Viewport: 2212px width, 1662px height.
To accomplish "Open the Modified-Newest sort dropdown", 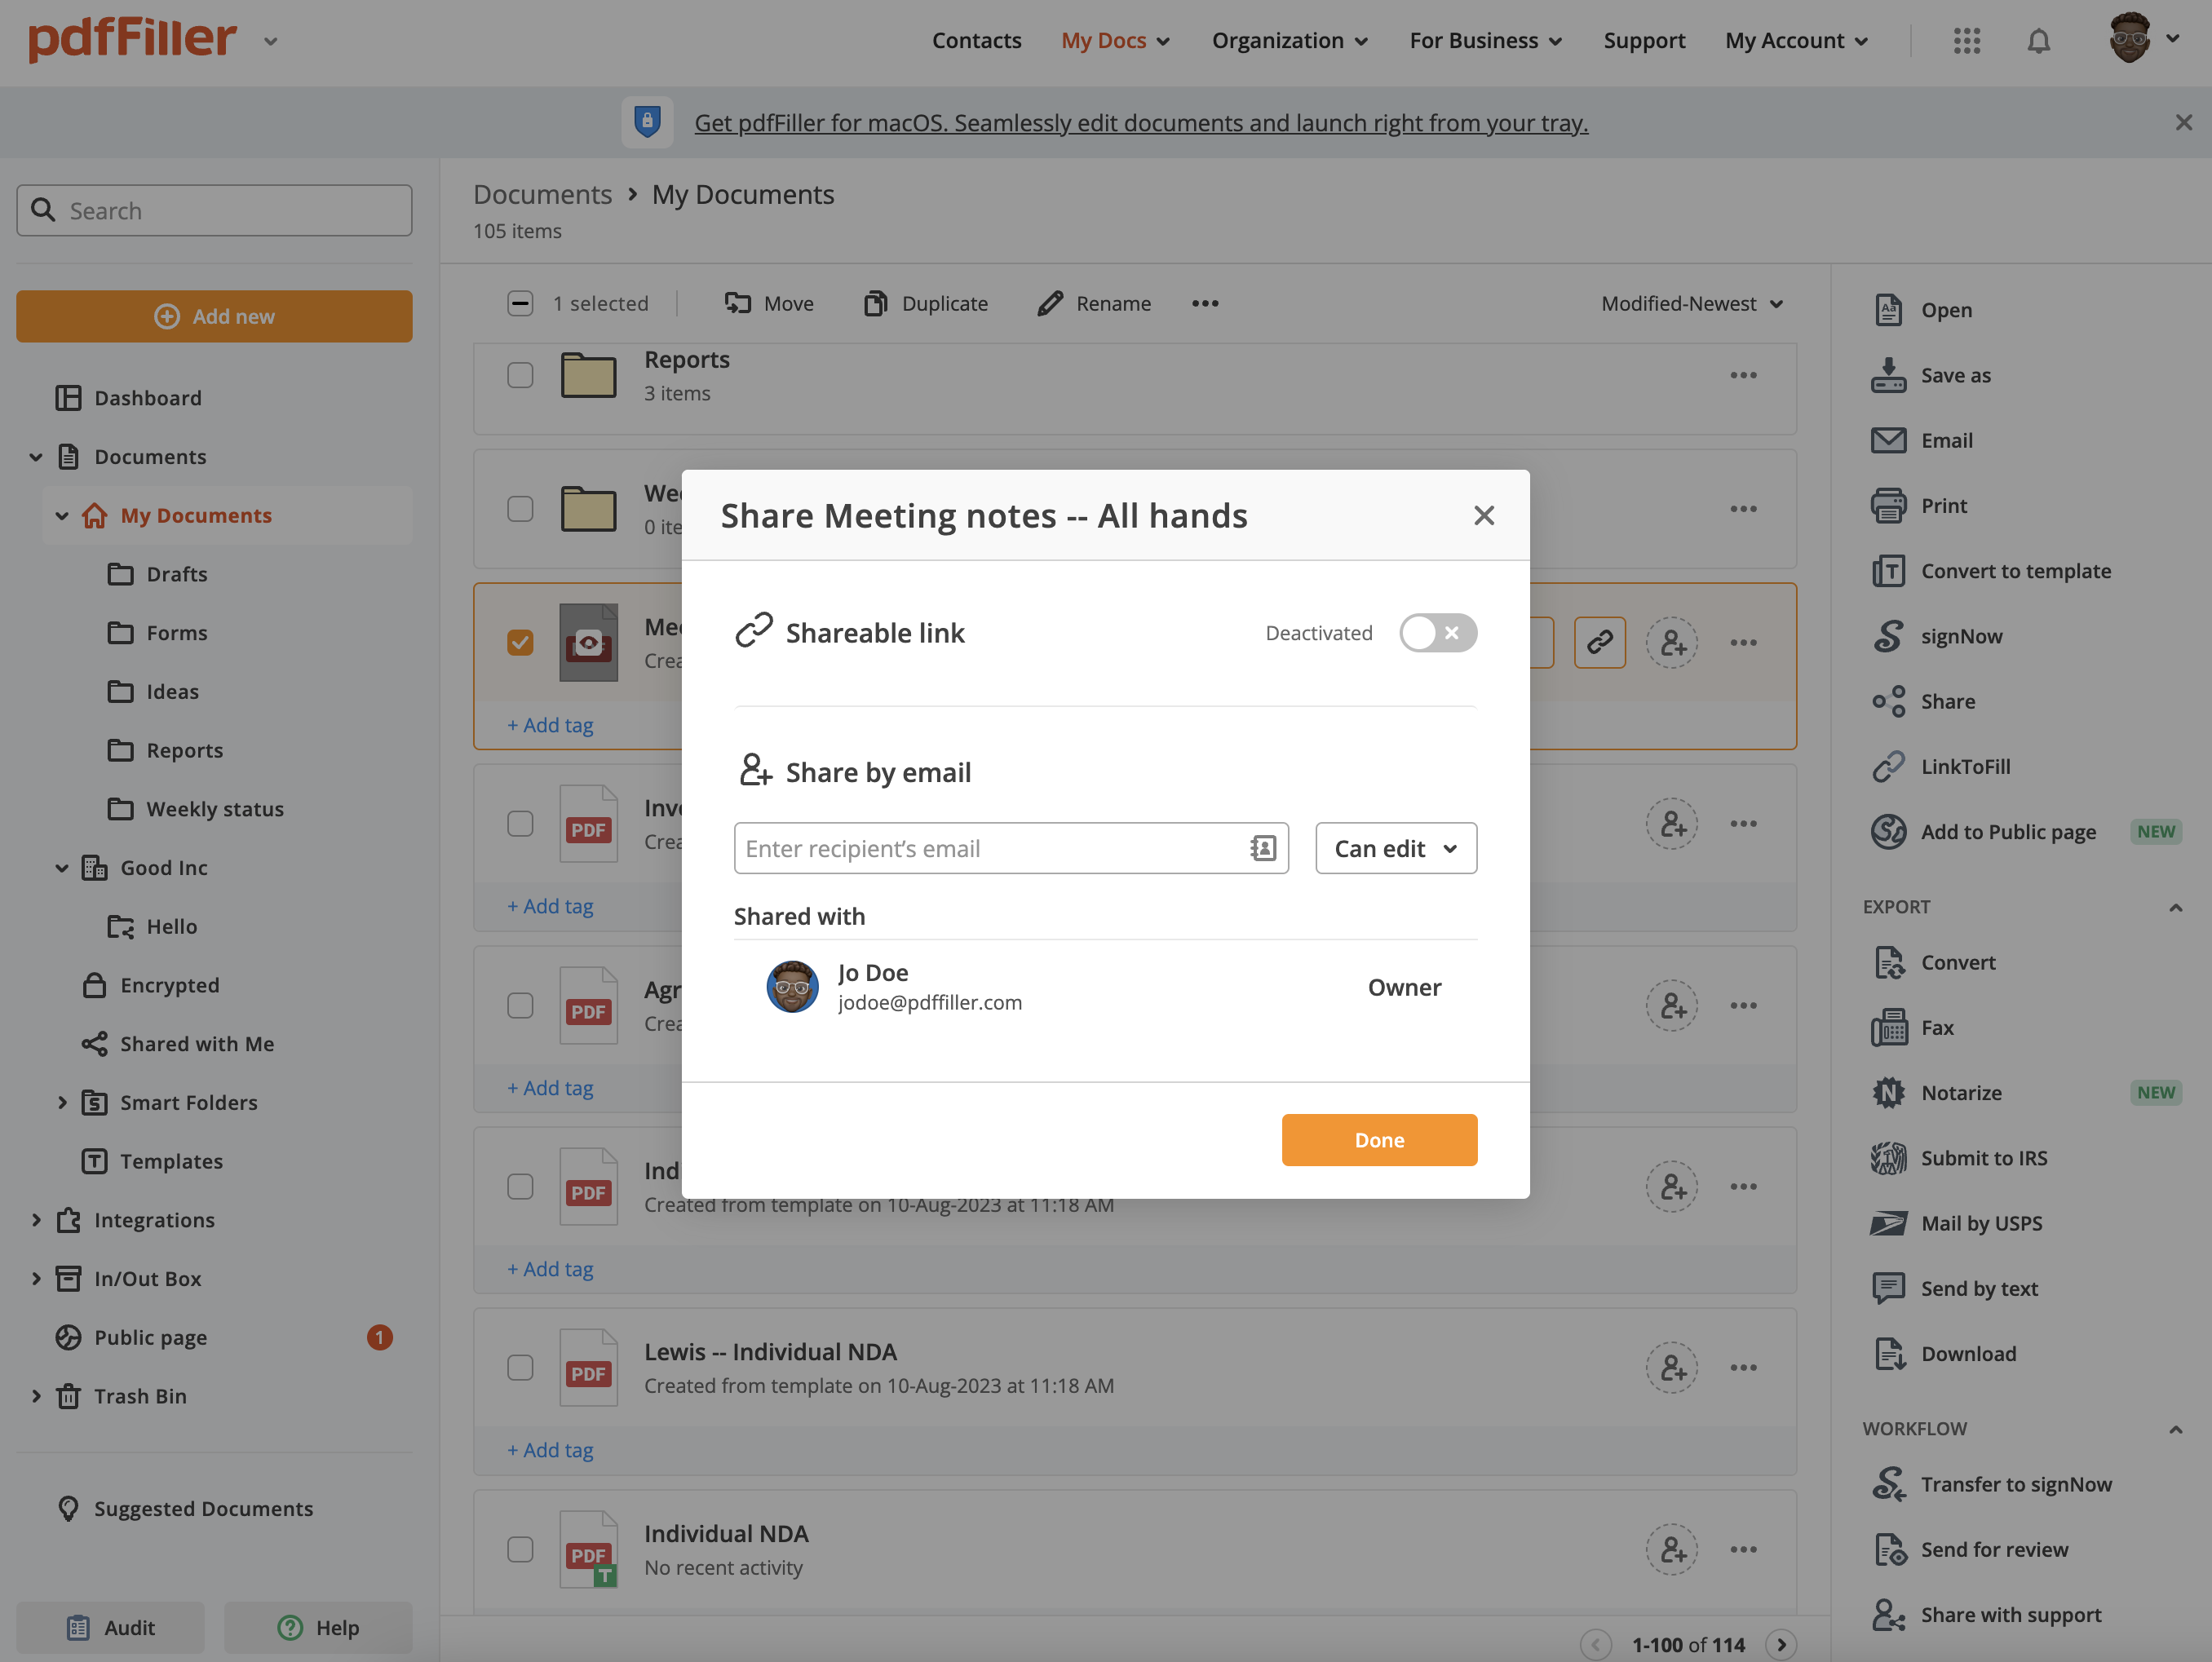I will pyautogui.click(x=1691, y=303).
